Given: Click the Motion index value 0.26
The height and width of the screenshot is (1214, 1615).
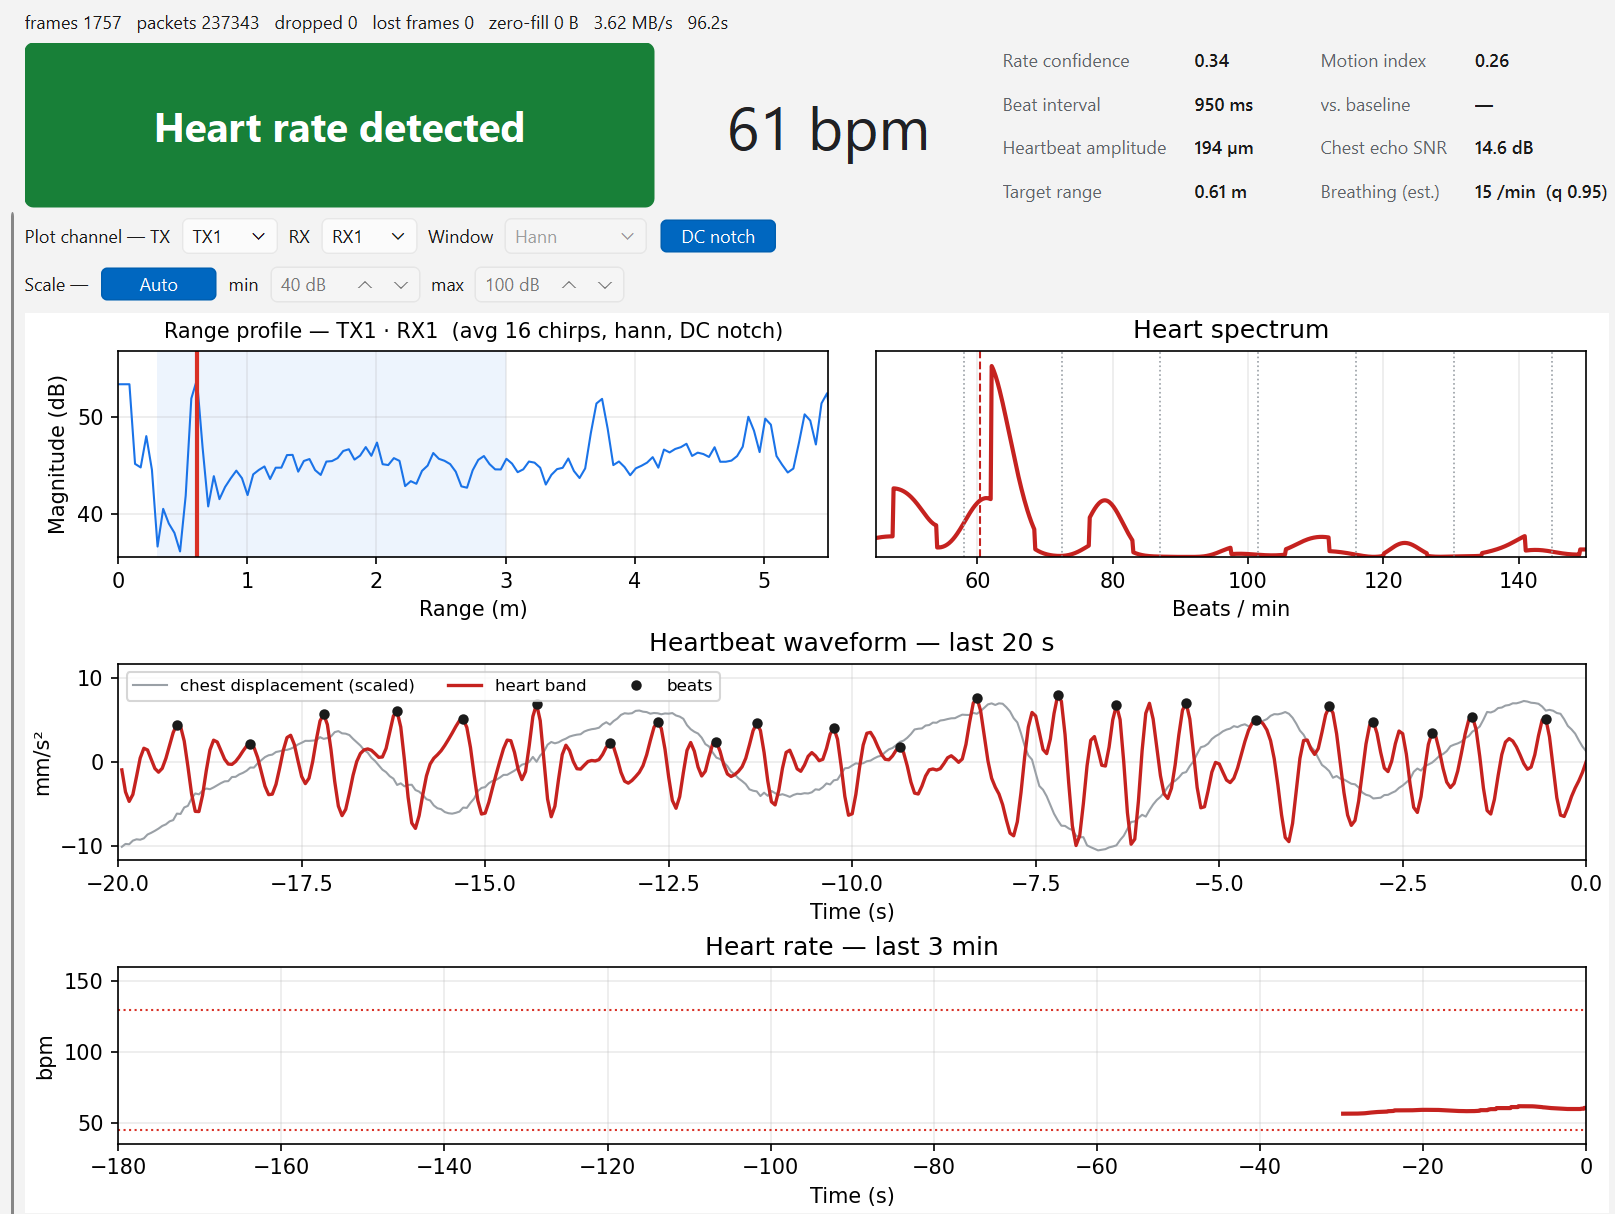Looking at the screenshot, I should (1491, 61).
